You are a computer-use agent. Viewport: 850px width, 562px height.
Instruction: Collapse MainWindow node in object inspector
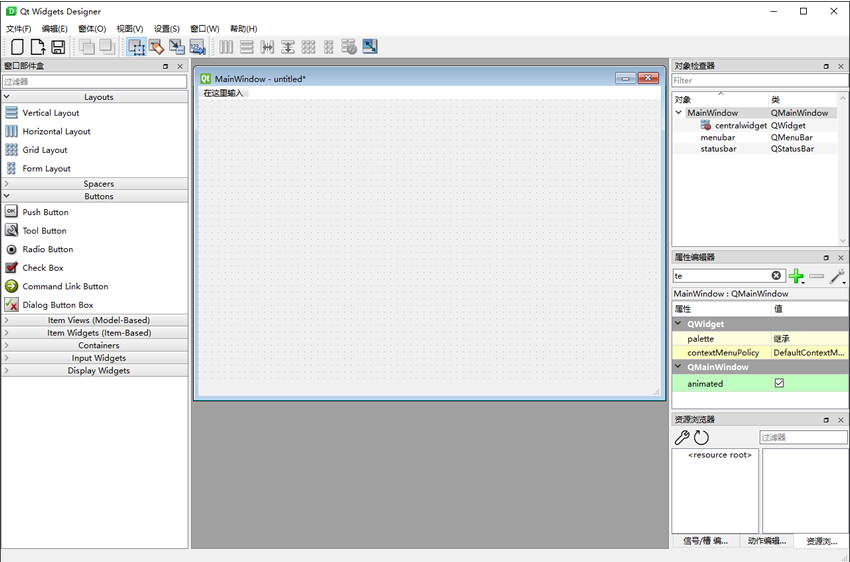click(679, 113)
